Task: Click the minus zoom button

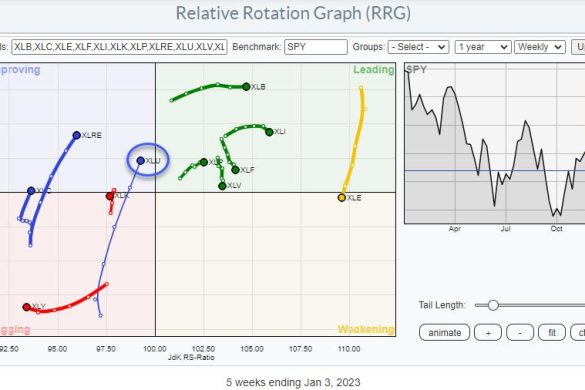Action: (520, 332)
